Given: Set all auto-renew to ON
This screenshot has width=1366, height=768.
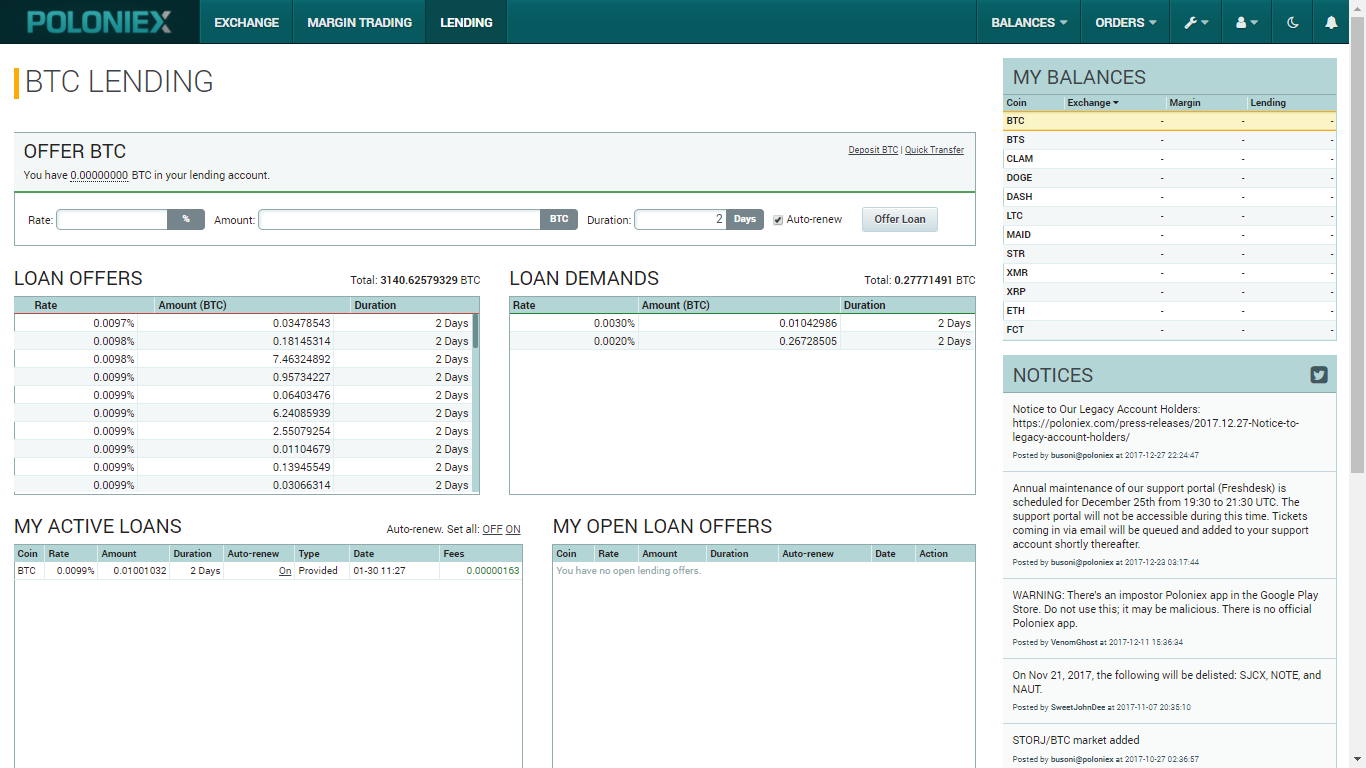Looking at the screenshot, I should tap(513, 529).
